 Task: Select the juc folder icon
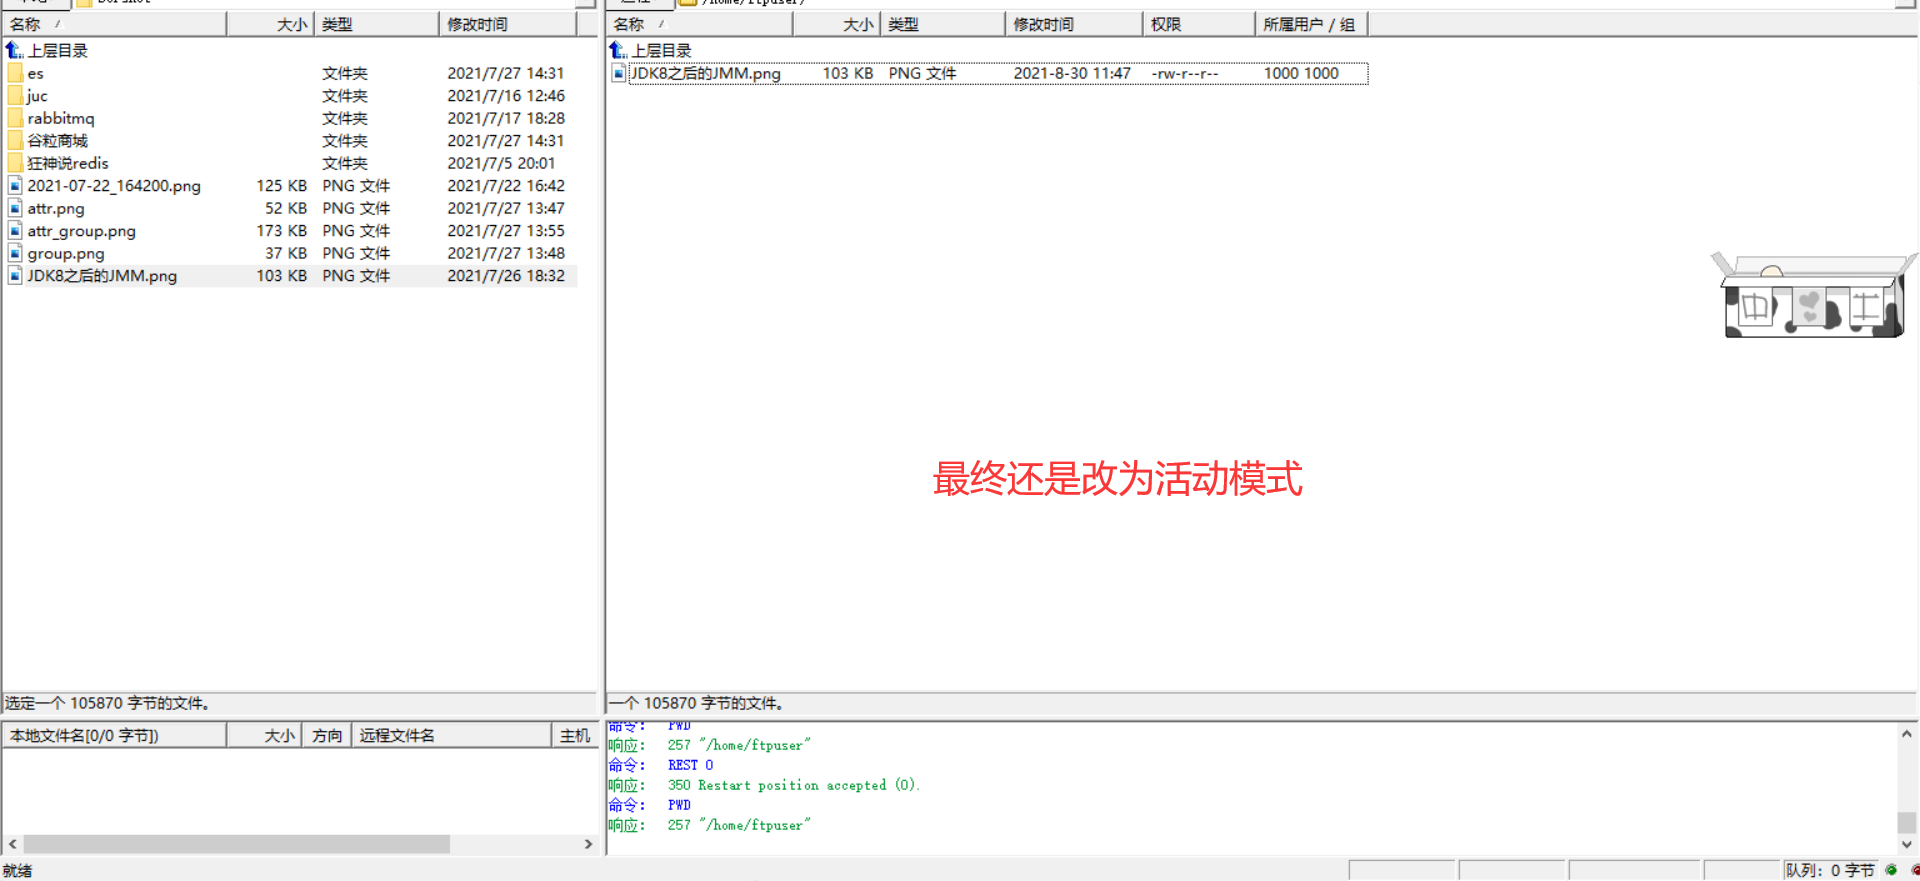coord(15,96)
